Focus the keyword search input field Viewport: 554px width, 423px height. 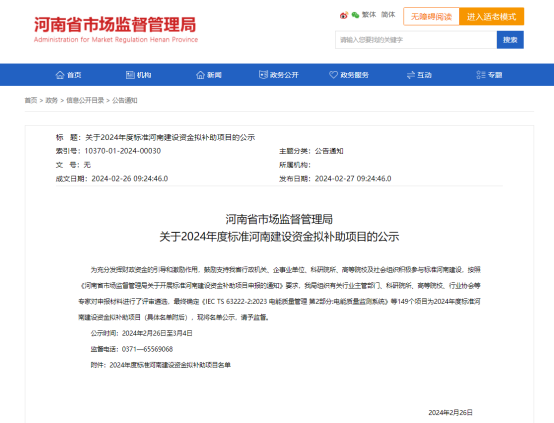pyautogui.click(x=416, y=40)
